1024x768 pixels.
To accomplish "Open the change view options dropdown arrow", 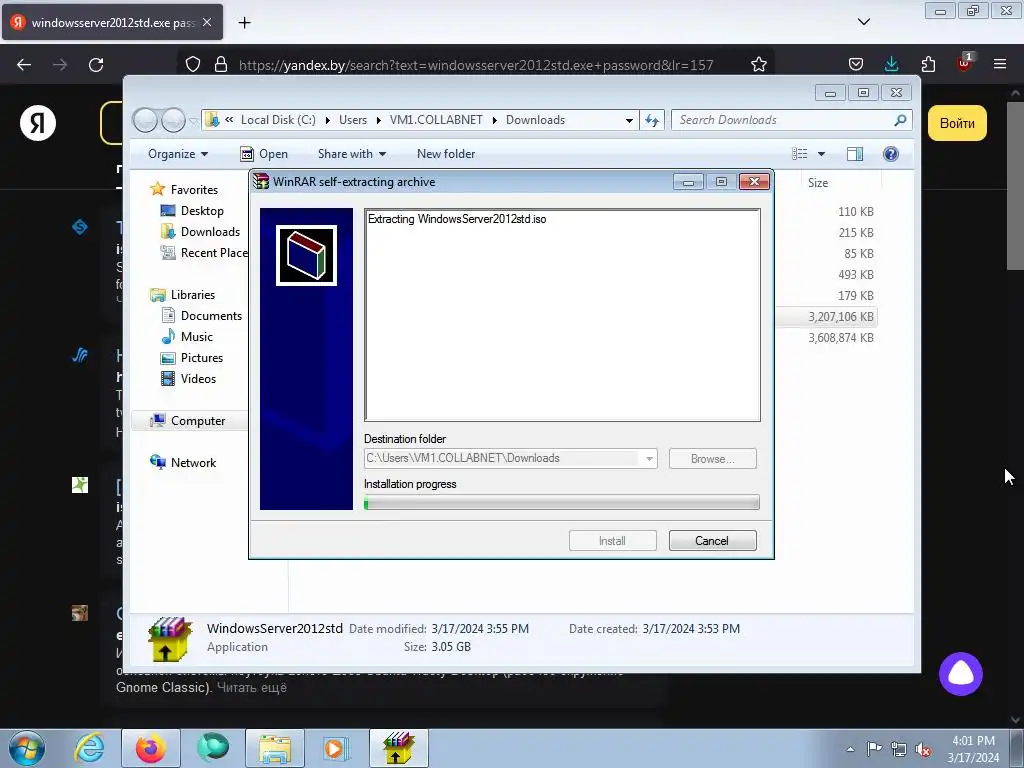I will [822, 154].
